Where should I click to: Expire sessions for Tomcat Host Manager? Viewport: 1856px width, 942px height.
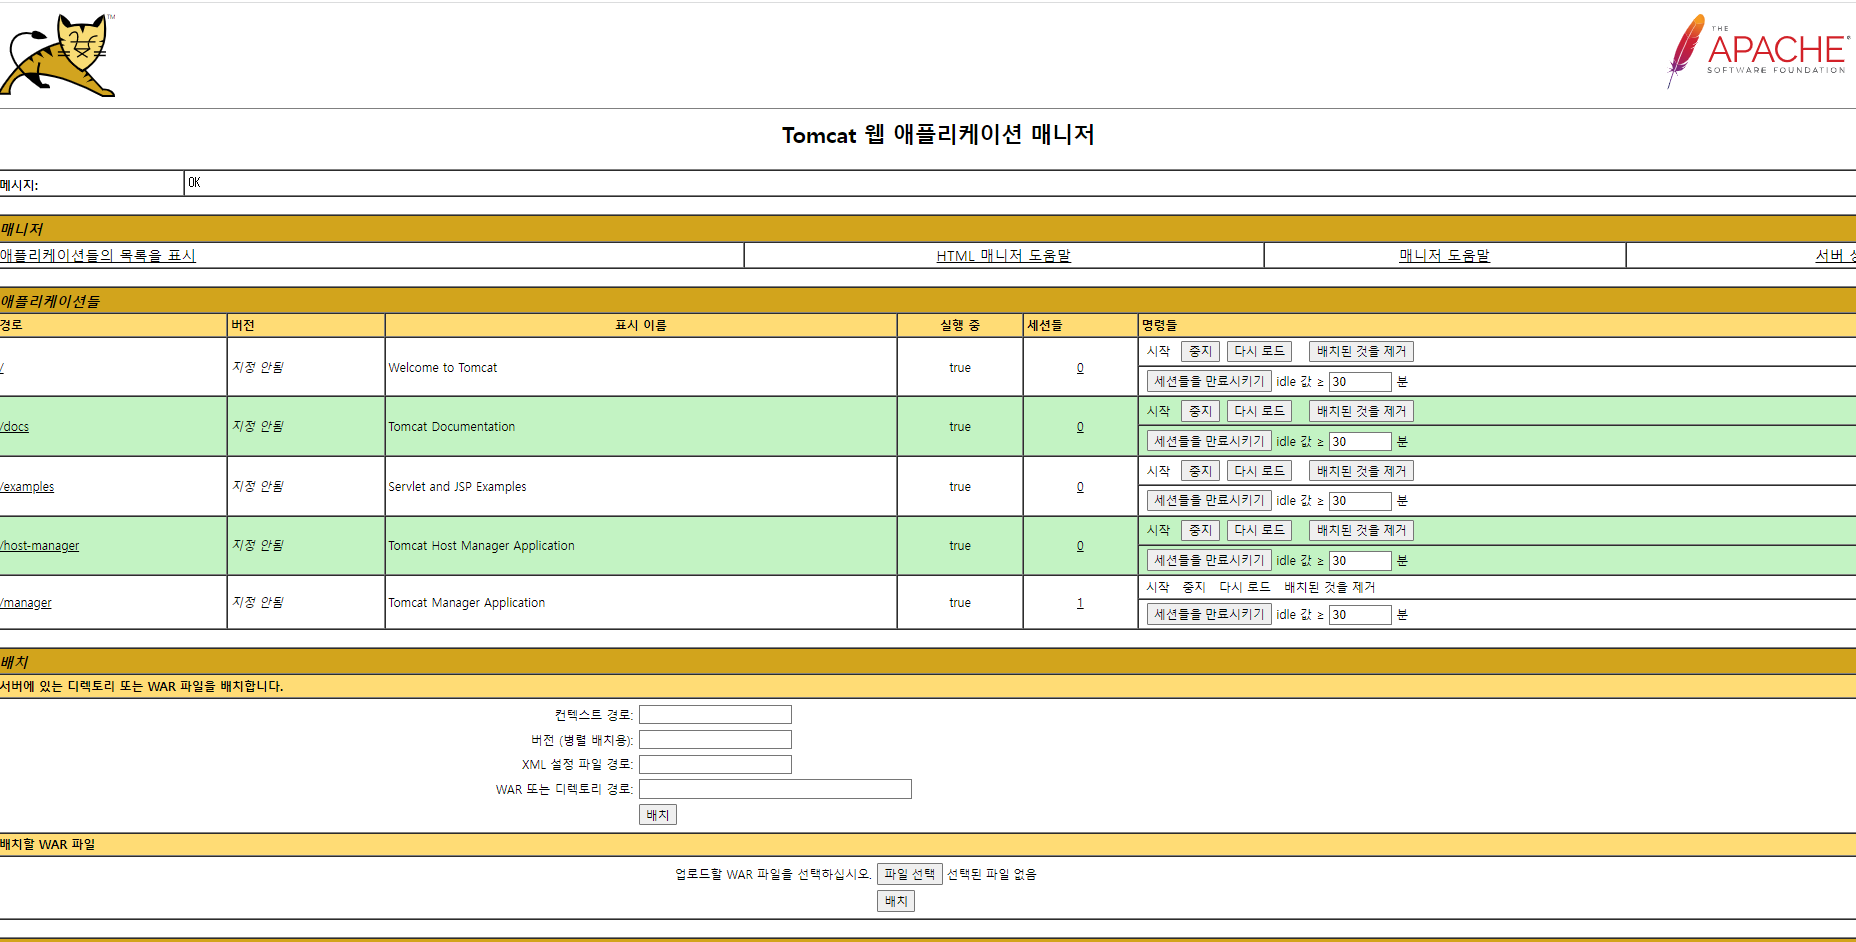tap(1209, 560)
